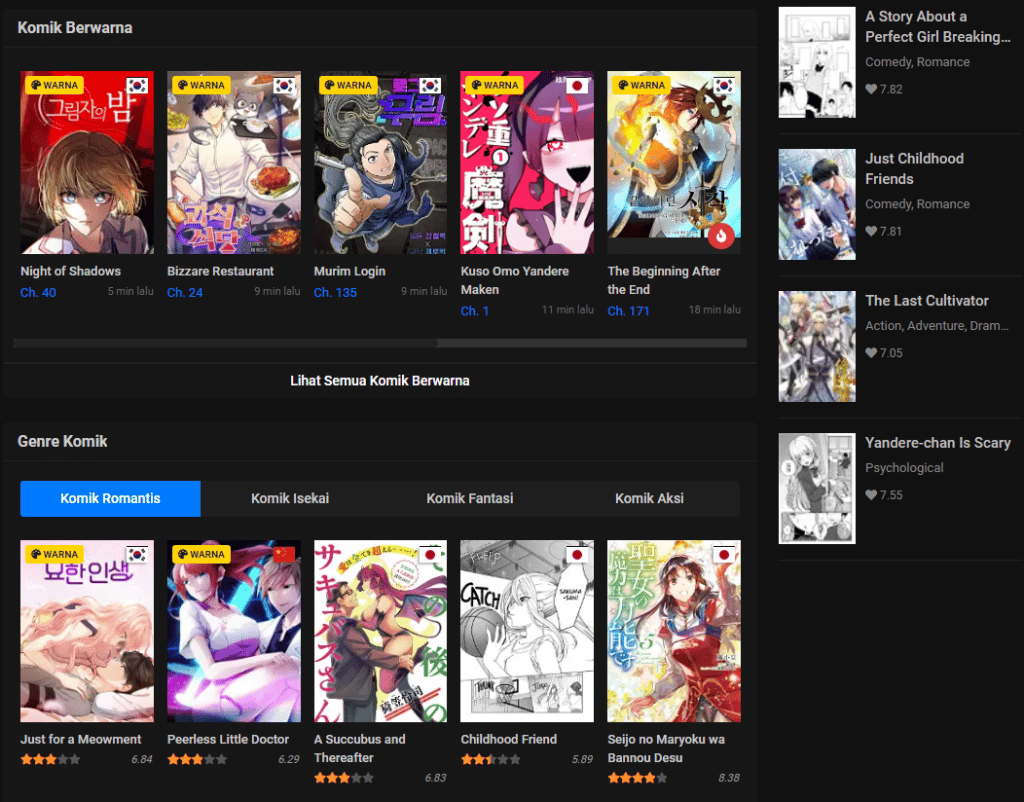Click the title Just for a Meowment

(80, 739)
